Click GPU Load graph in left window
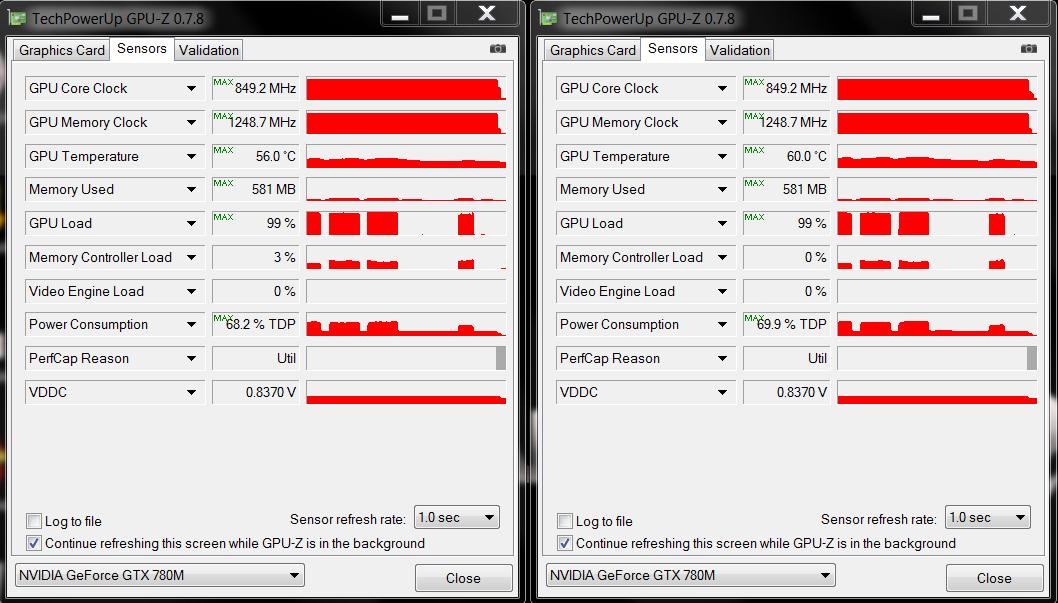Screen dimensions: 1058x603 (406, 223)
